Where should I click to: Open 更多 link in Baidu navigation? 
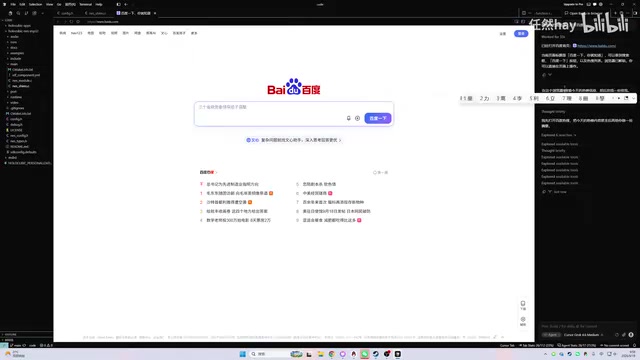[x=194, y=33]
